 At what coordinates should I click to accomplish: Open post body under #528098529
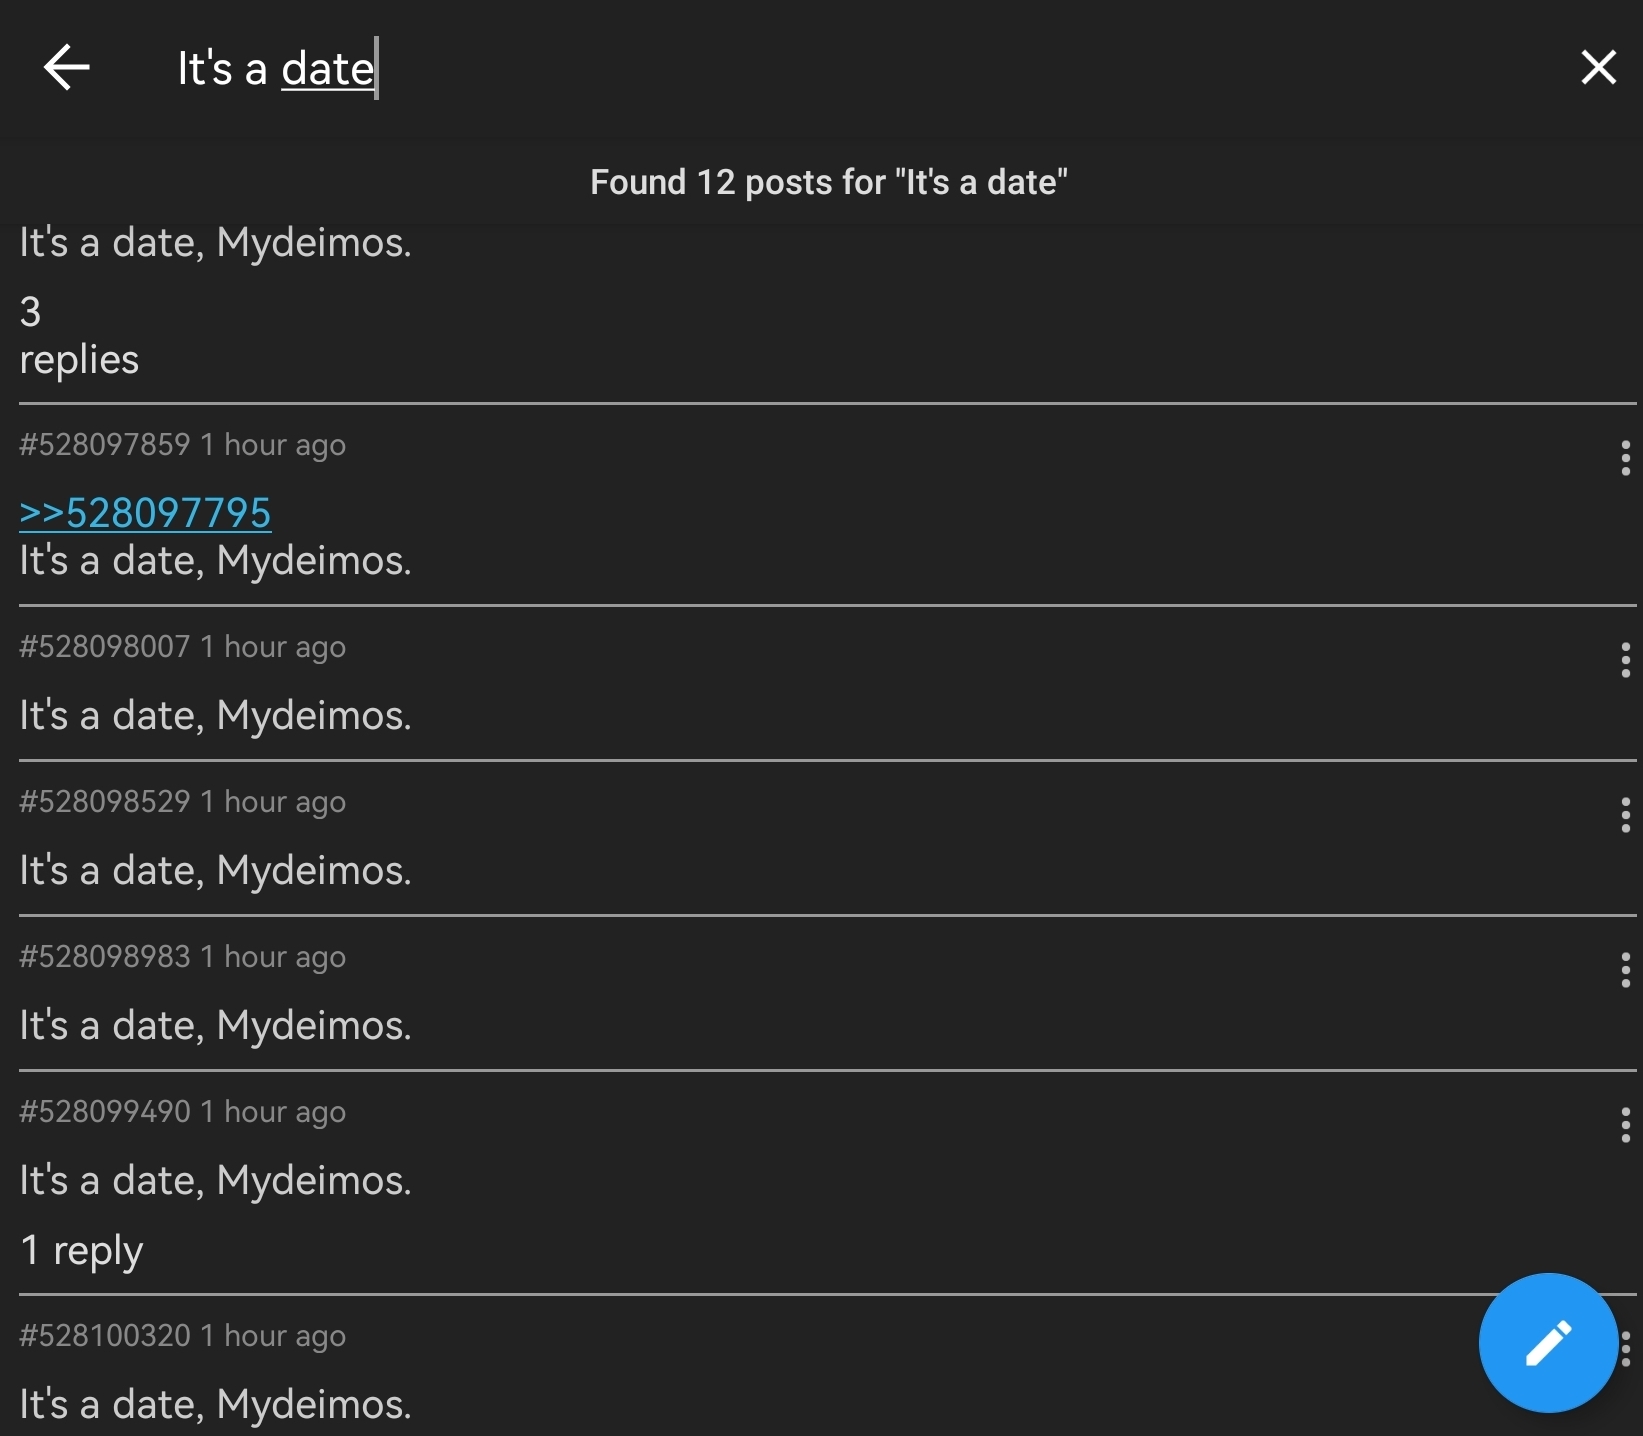tap(215, 871)
